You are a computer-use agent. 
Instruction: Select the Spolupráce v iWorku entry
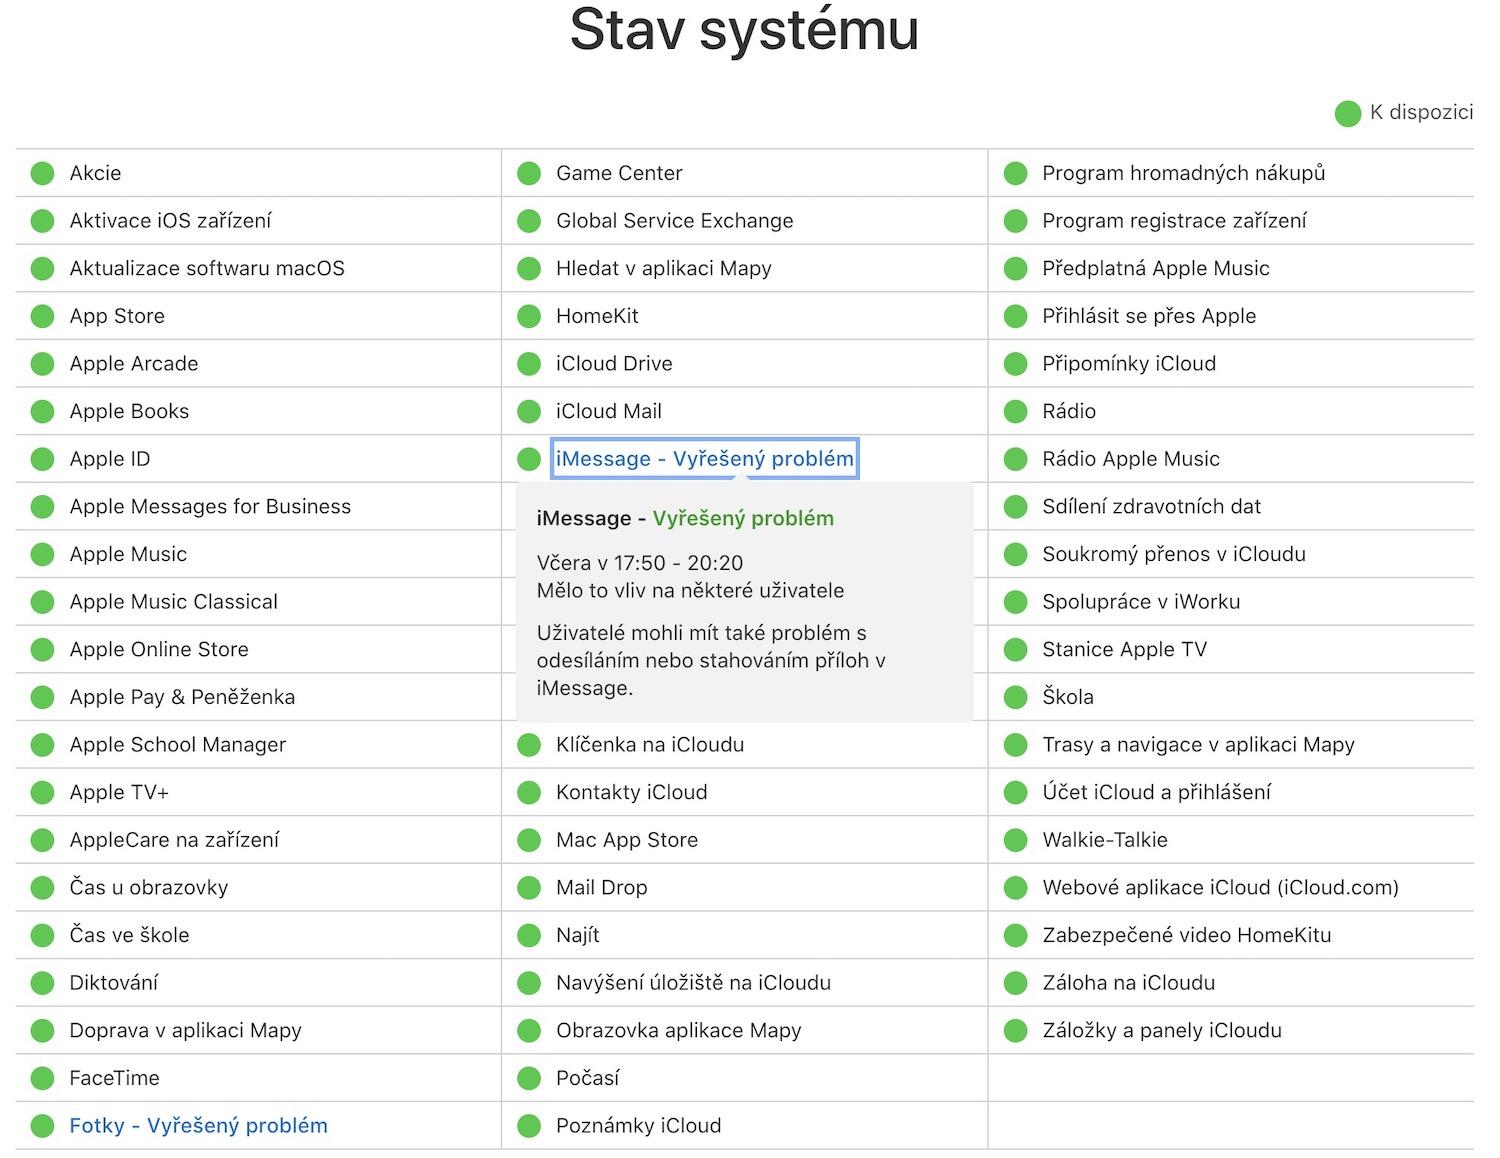[x=1141, y=602]
